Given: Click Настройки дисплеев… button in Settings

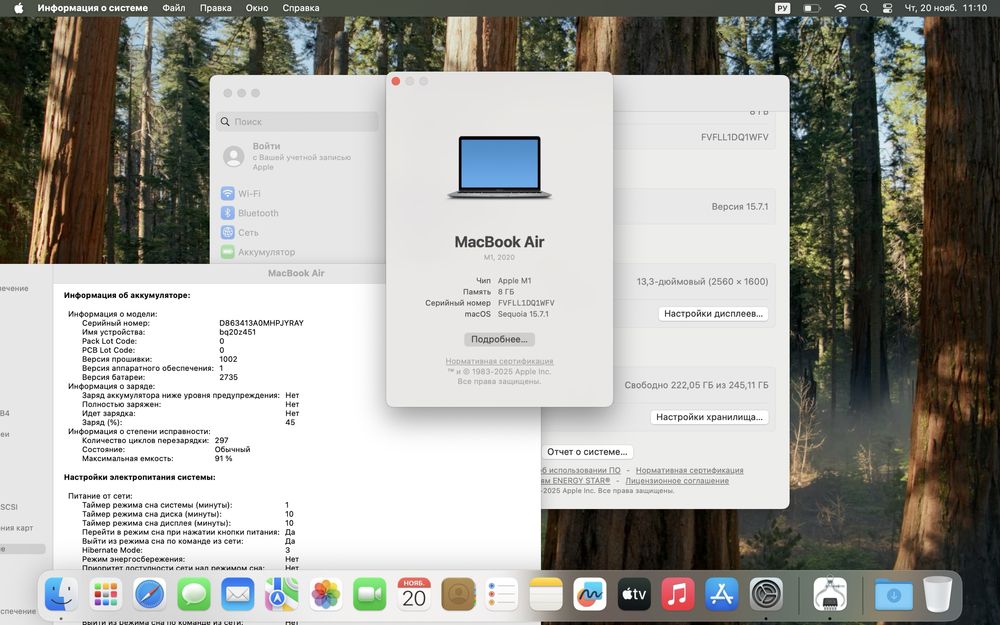Looking at the screenshot, I should (713, 314).
